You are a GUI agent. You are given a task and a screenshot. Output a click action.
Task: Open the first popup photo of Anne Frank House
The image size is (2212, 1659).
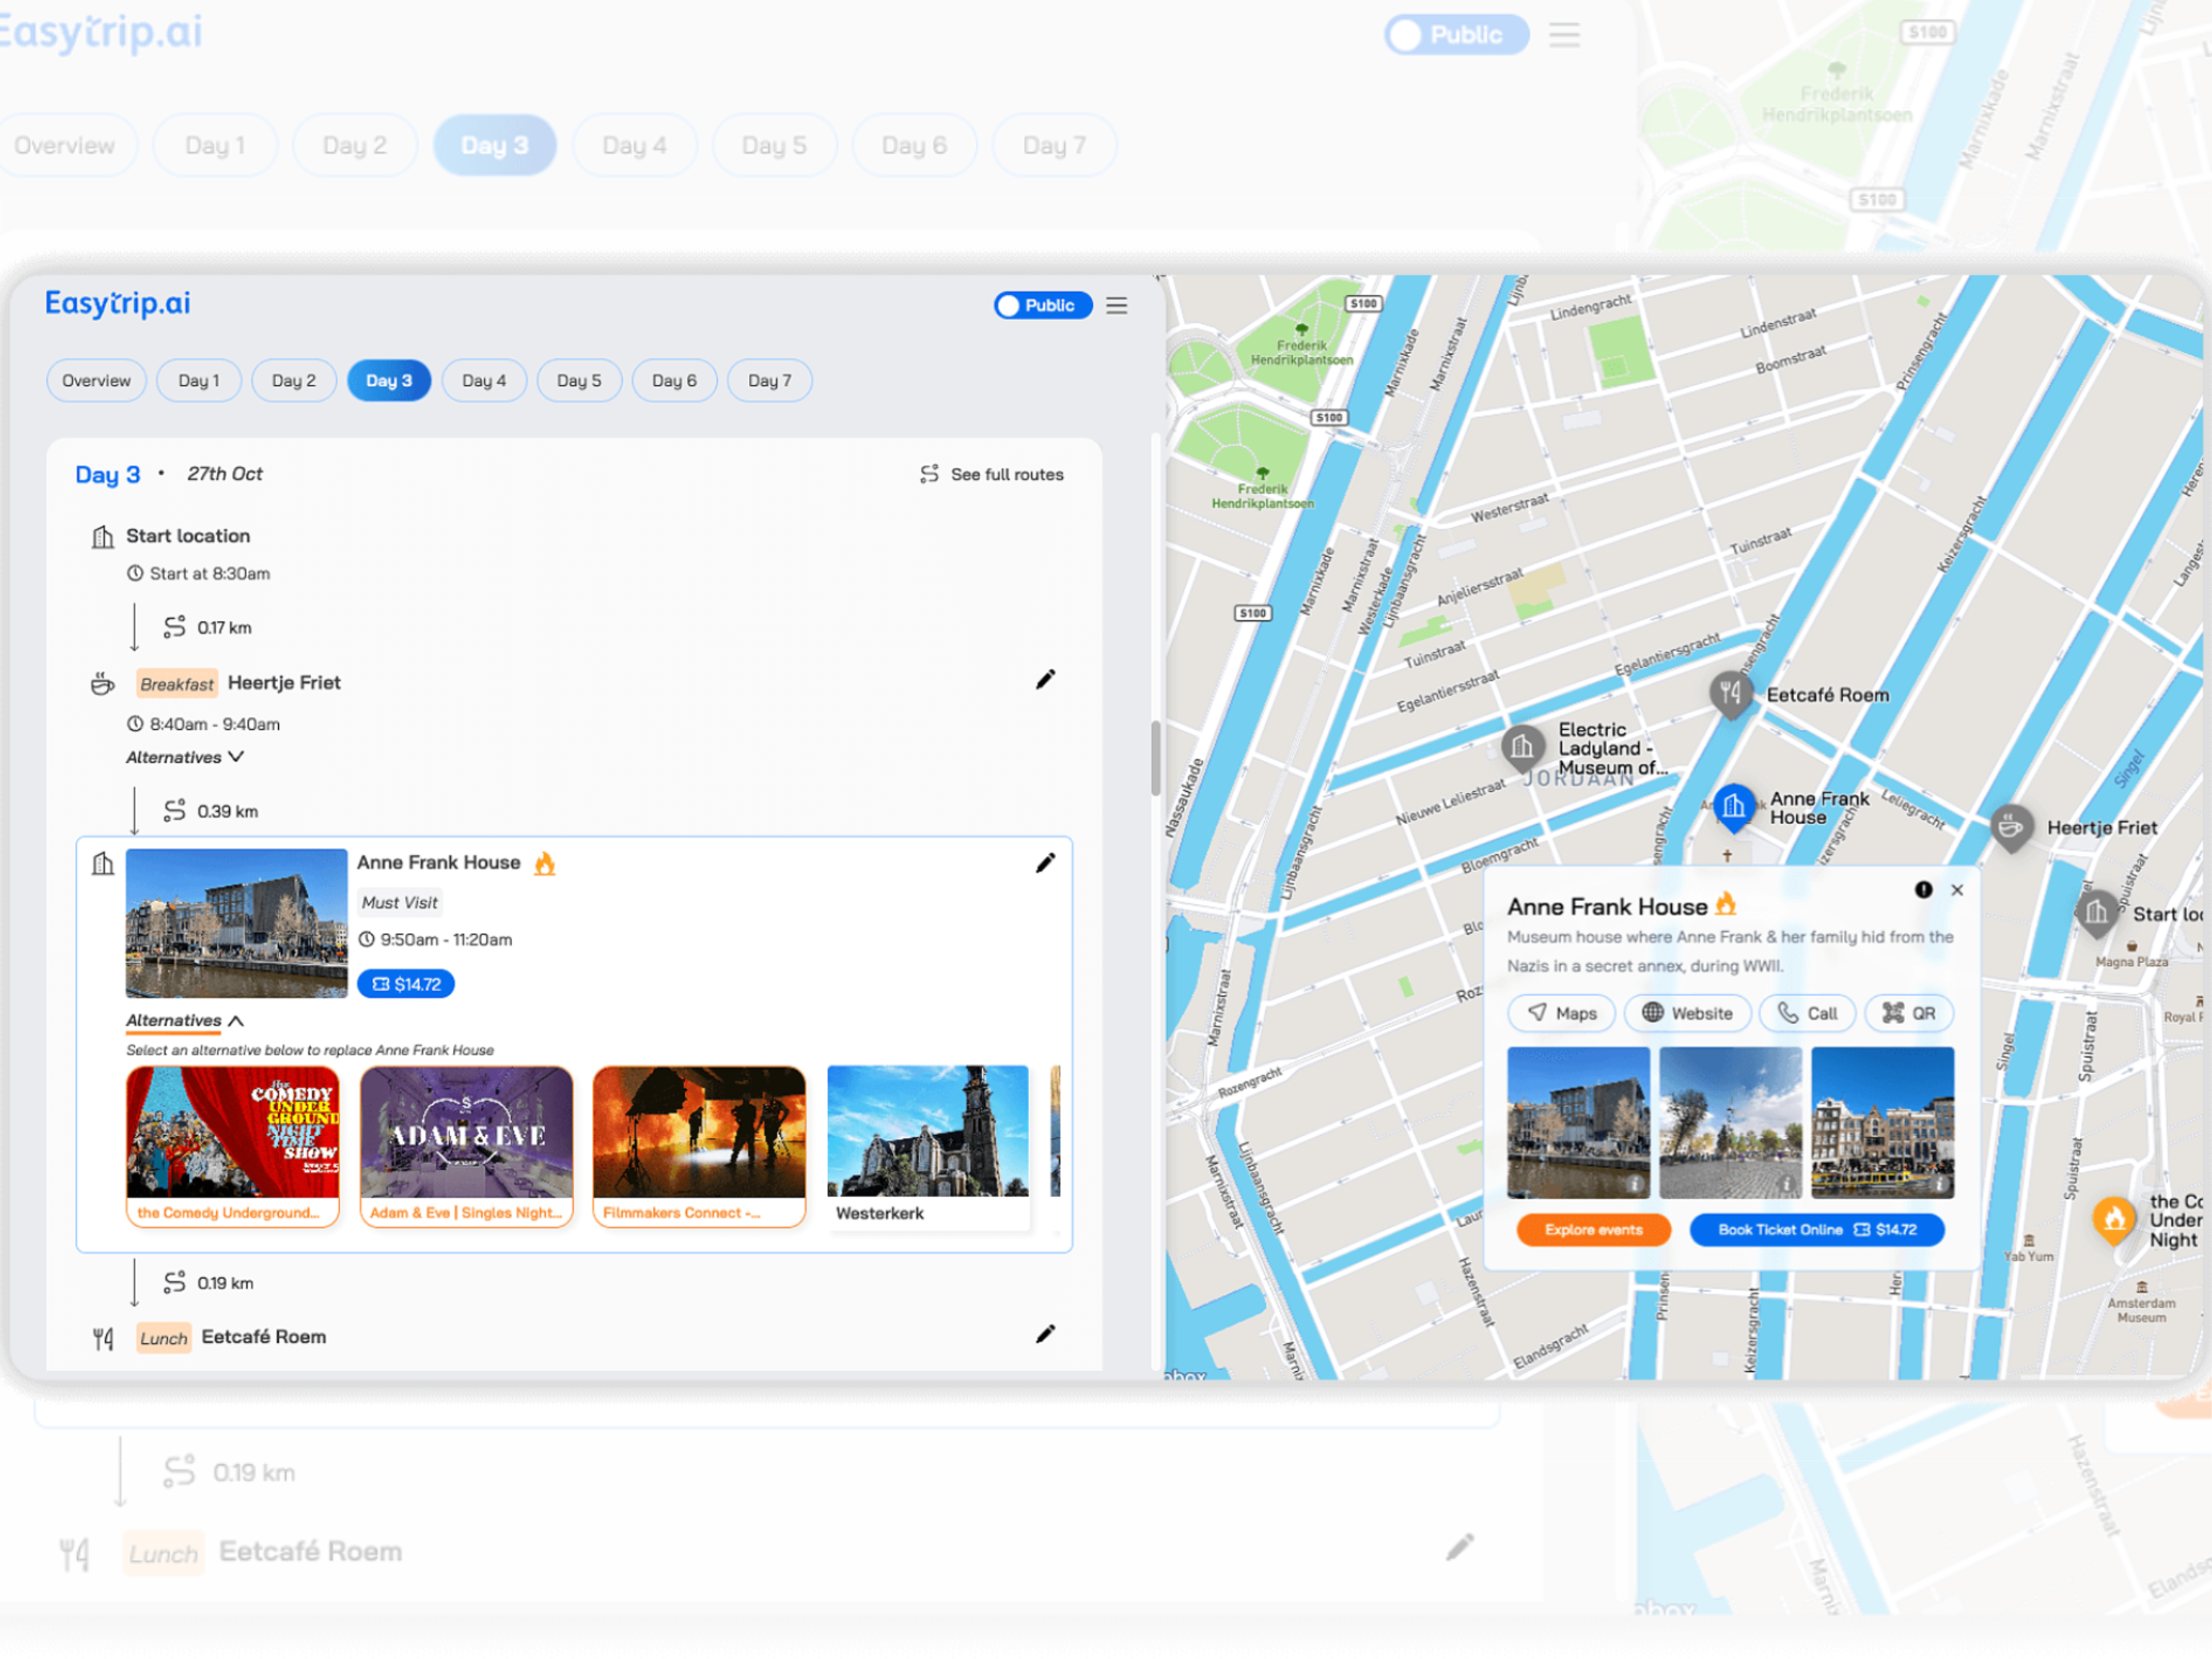(1578, 1123)
